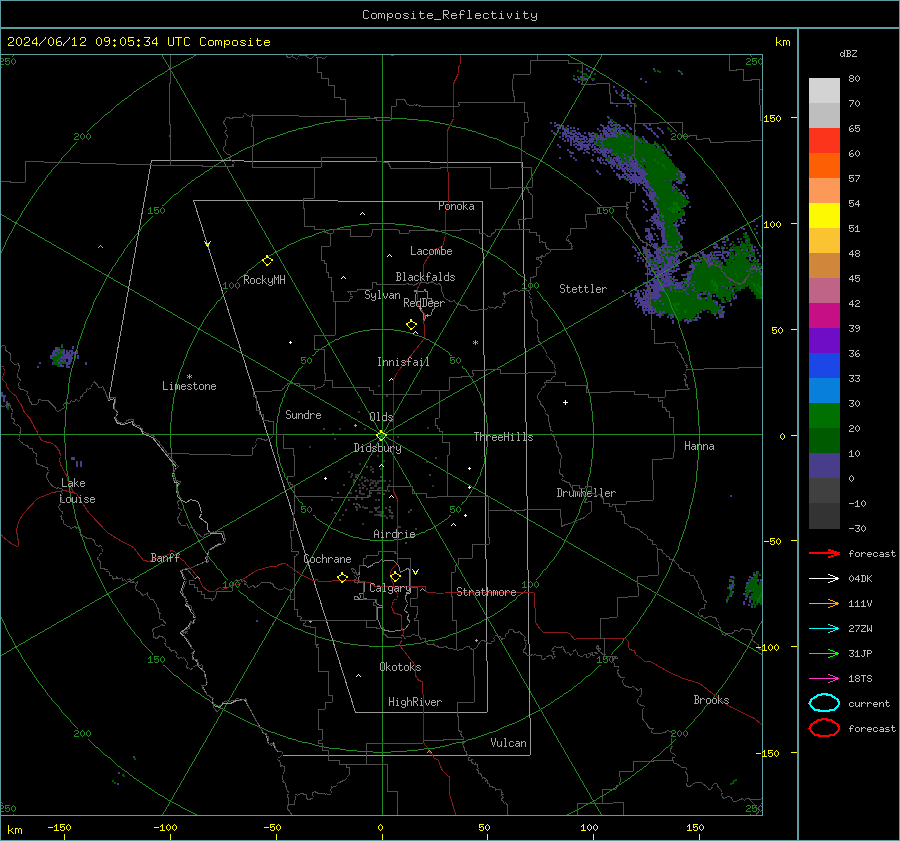Click the Ponoka town label
900x841 pixels.
point(456,206)
